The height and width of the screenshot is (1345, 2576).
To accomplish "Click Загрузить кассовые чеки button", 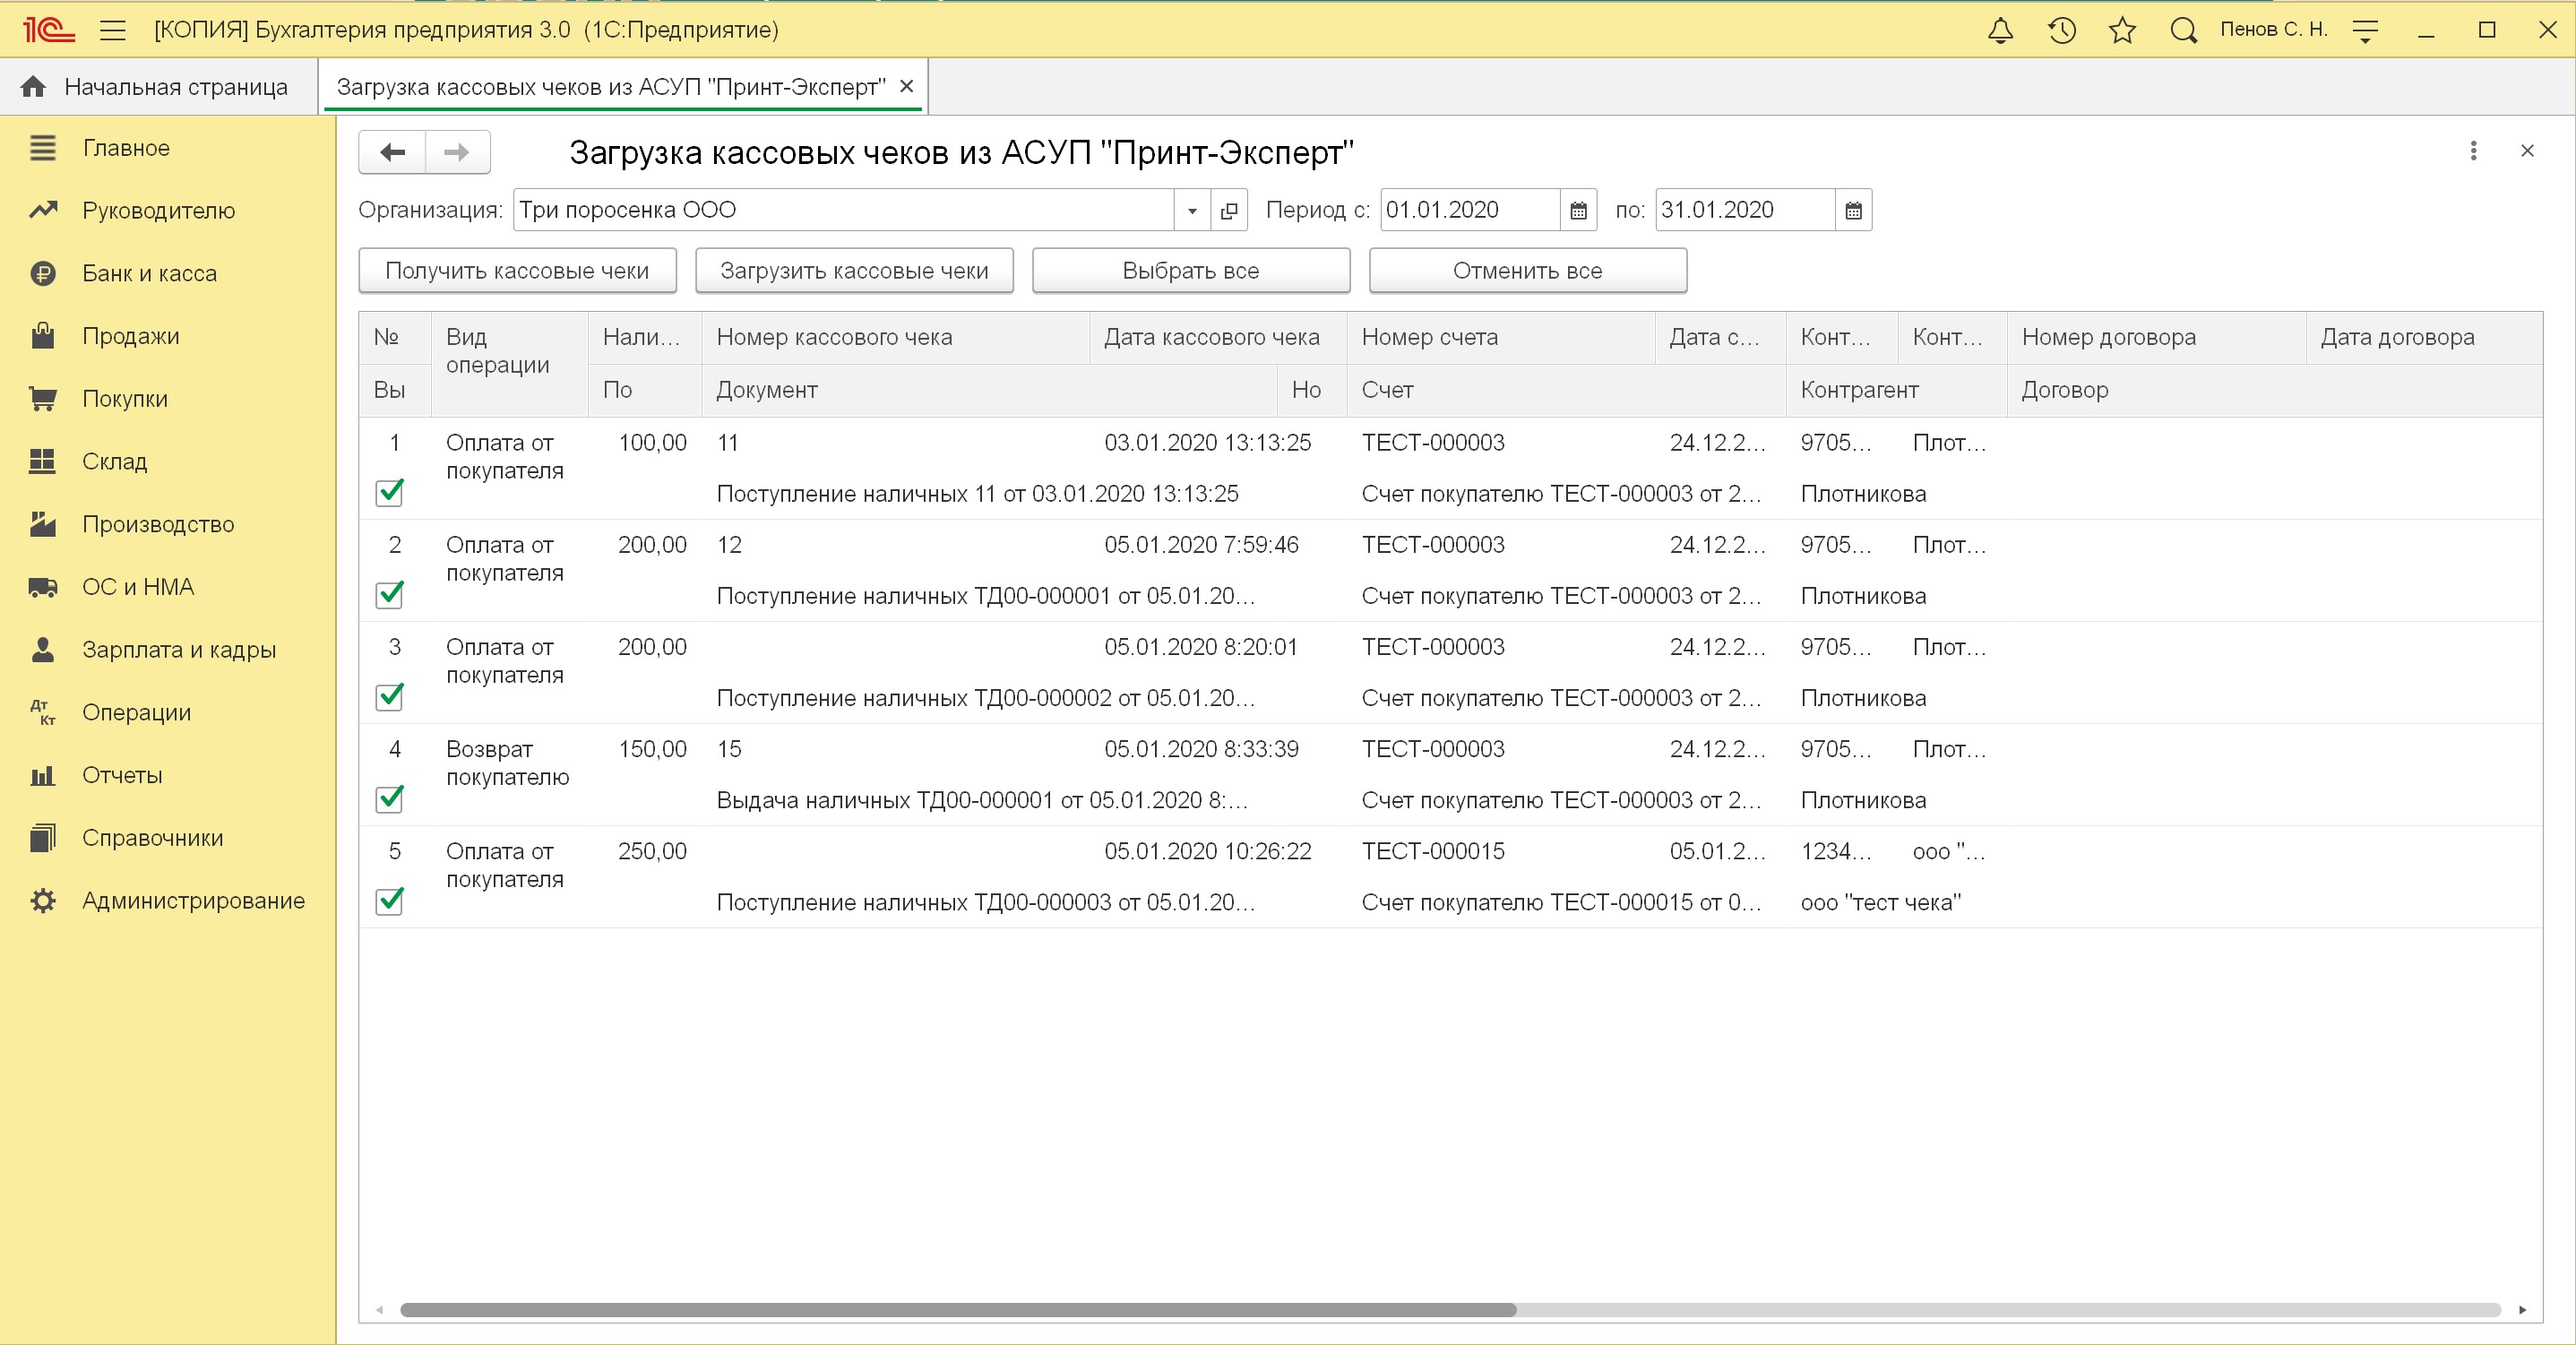I will 854,271.
